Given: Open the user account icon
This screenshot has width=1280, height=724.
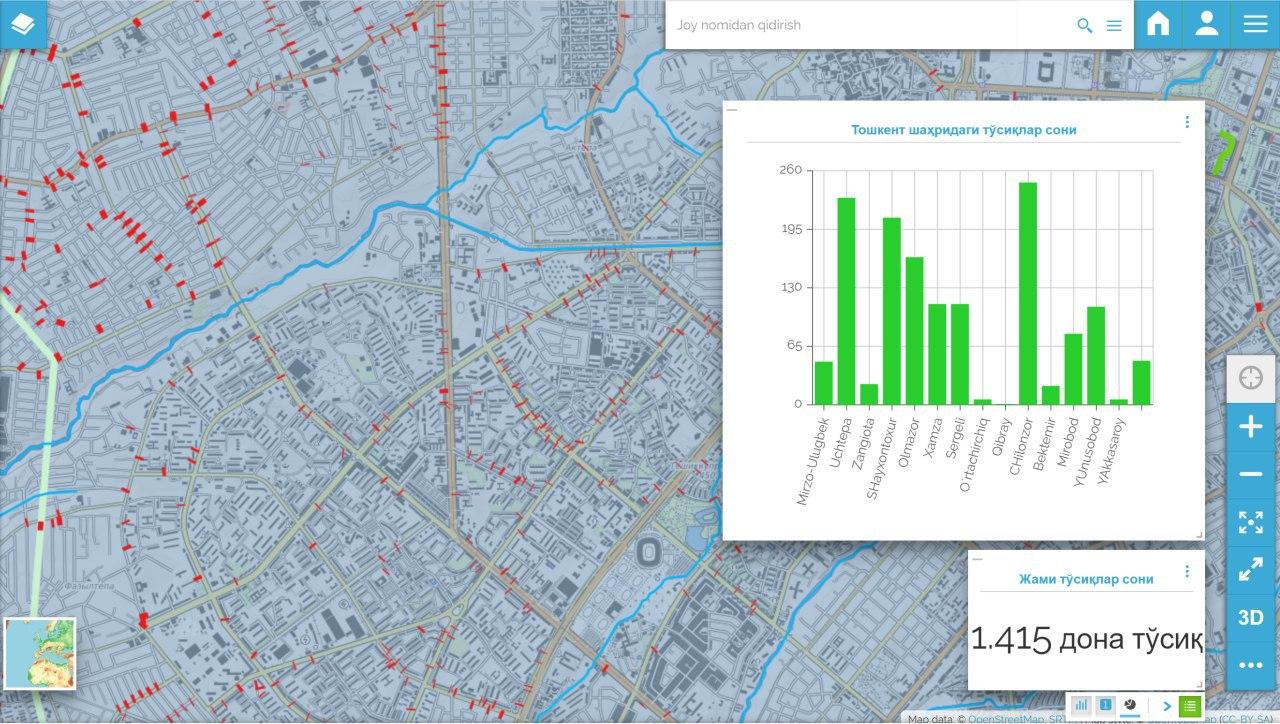Looking at the screenshot, I should (1207, 24).
